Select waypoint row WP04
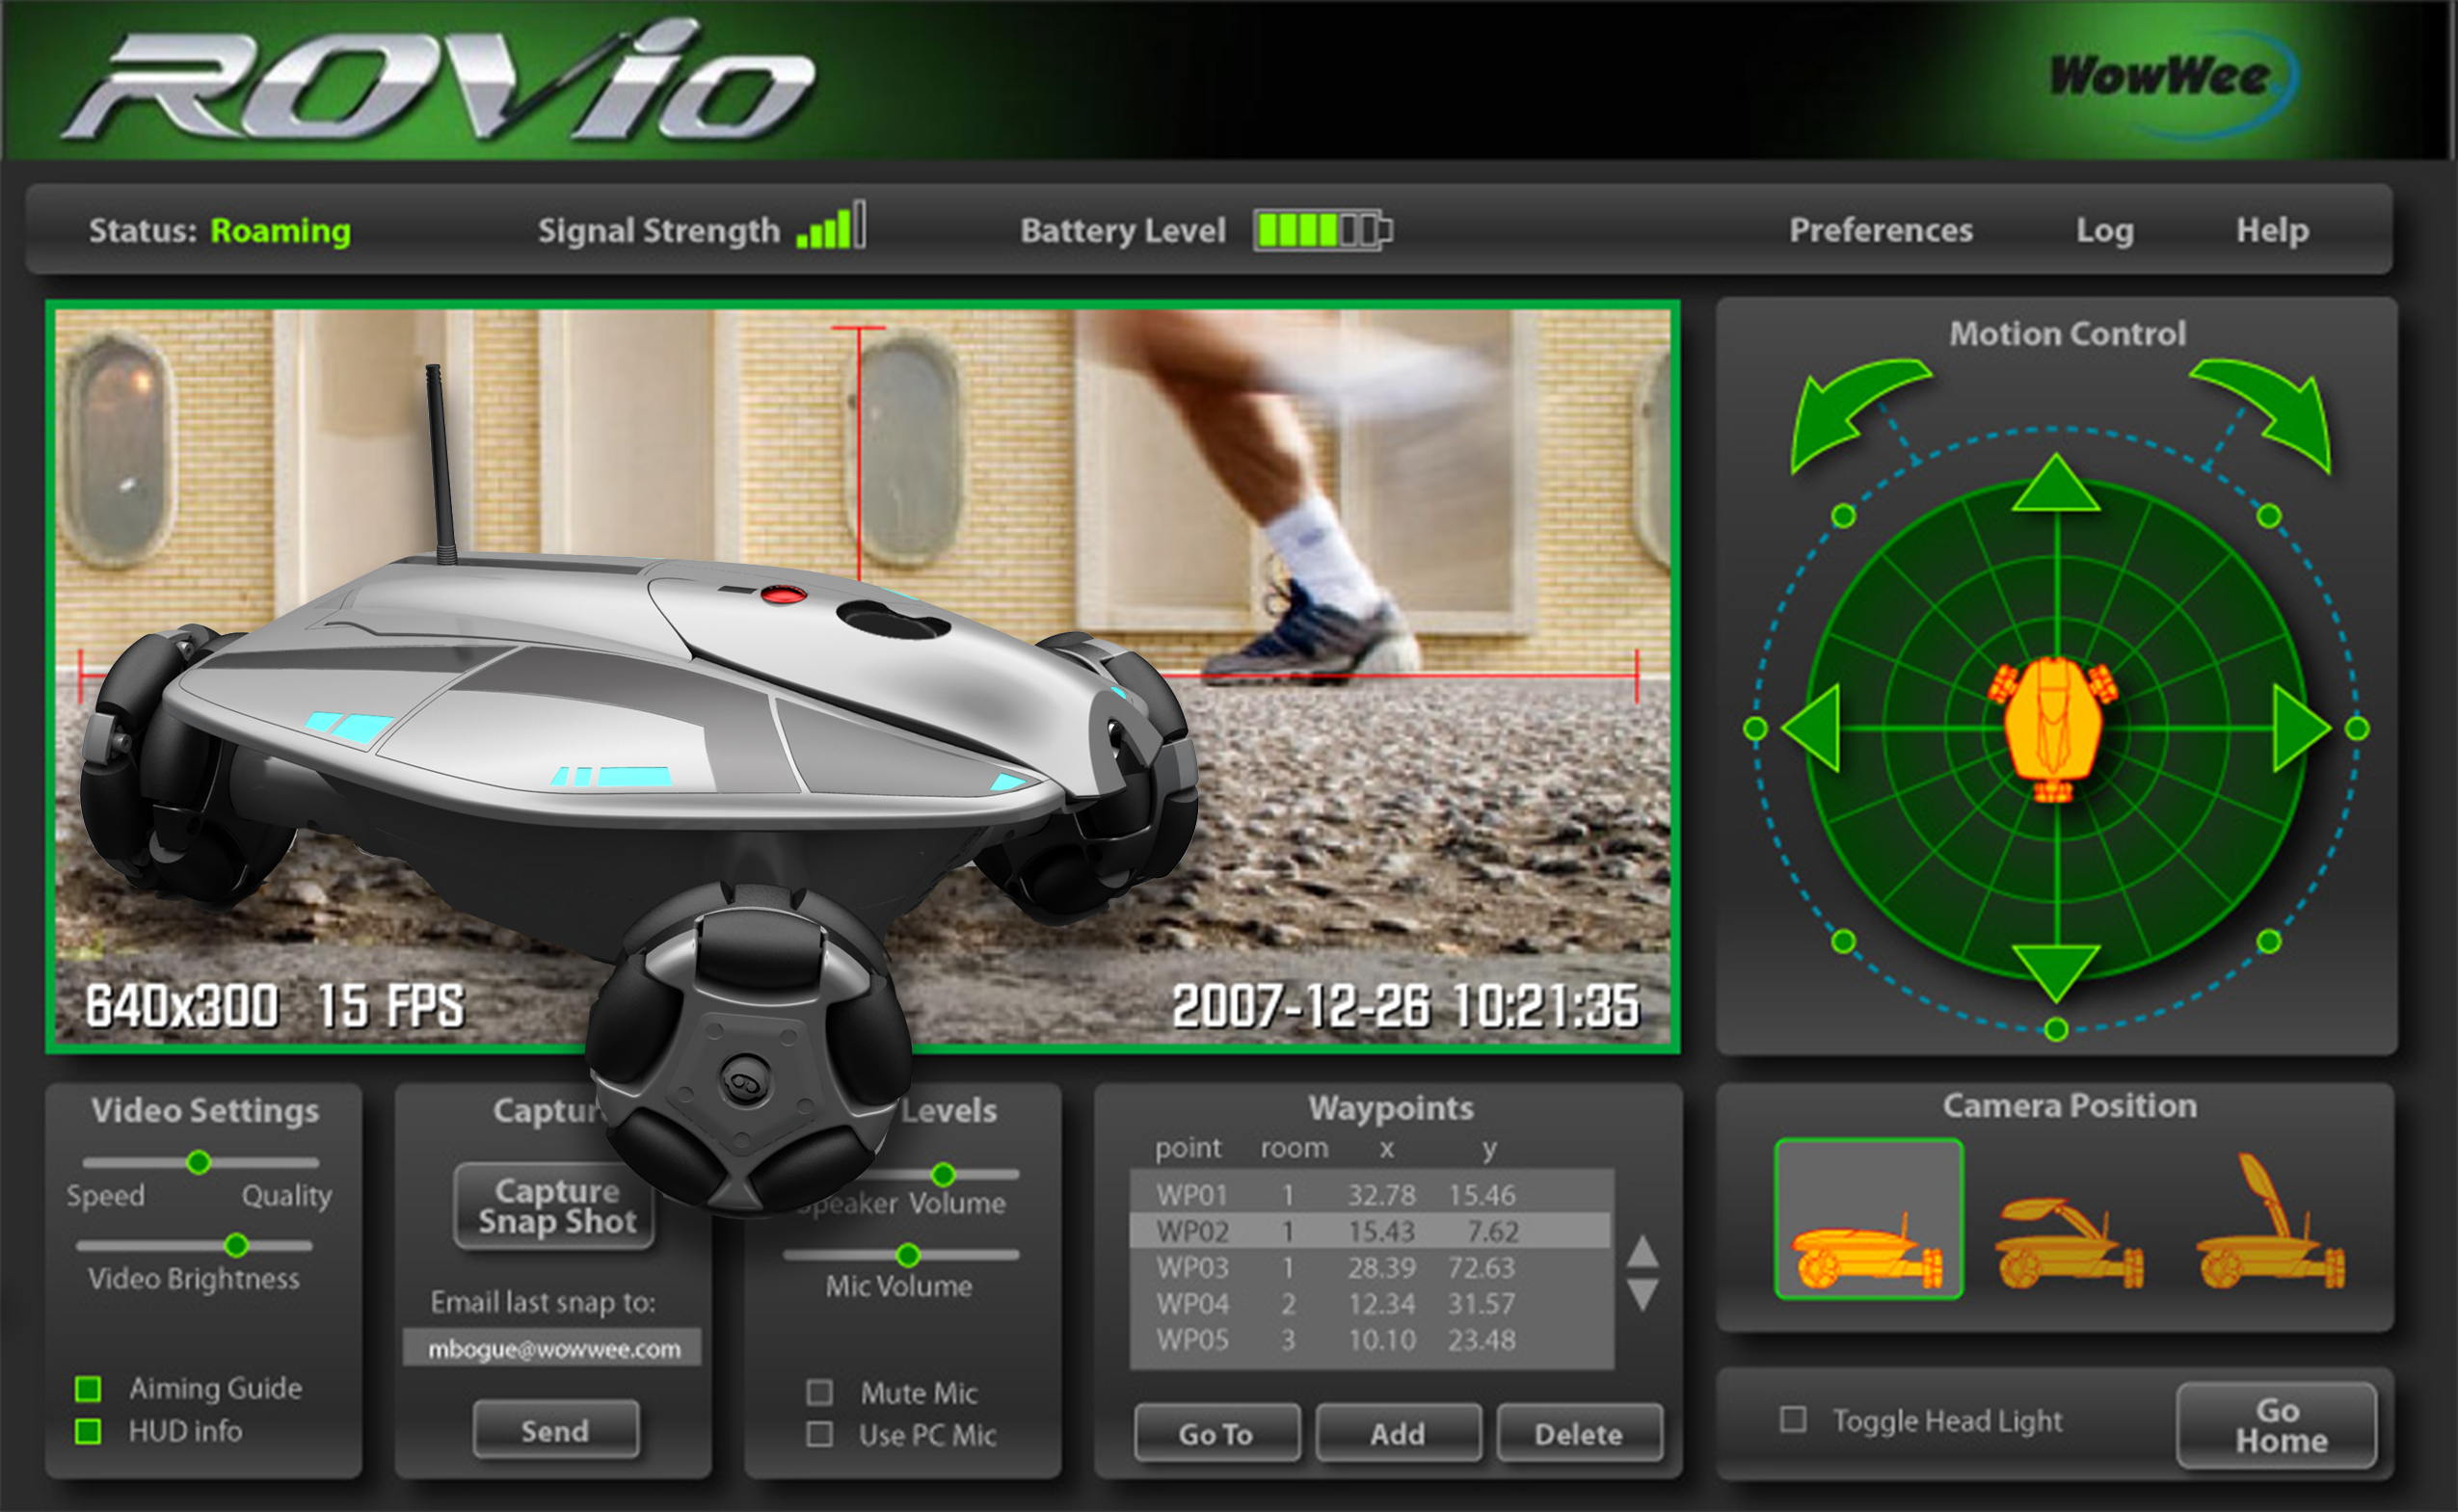 coord(1370,1303)
